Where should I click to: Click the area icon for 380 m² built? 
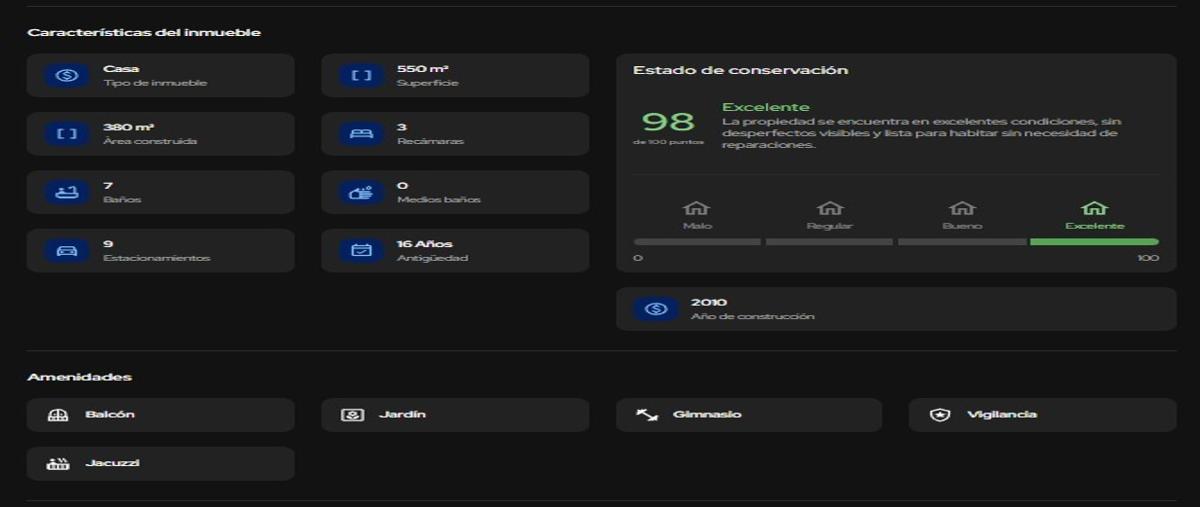(67, 134)
